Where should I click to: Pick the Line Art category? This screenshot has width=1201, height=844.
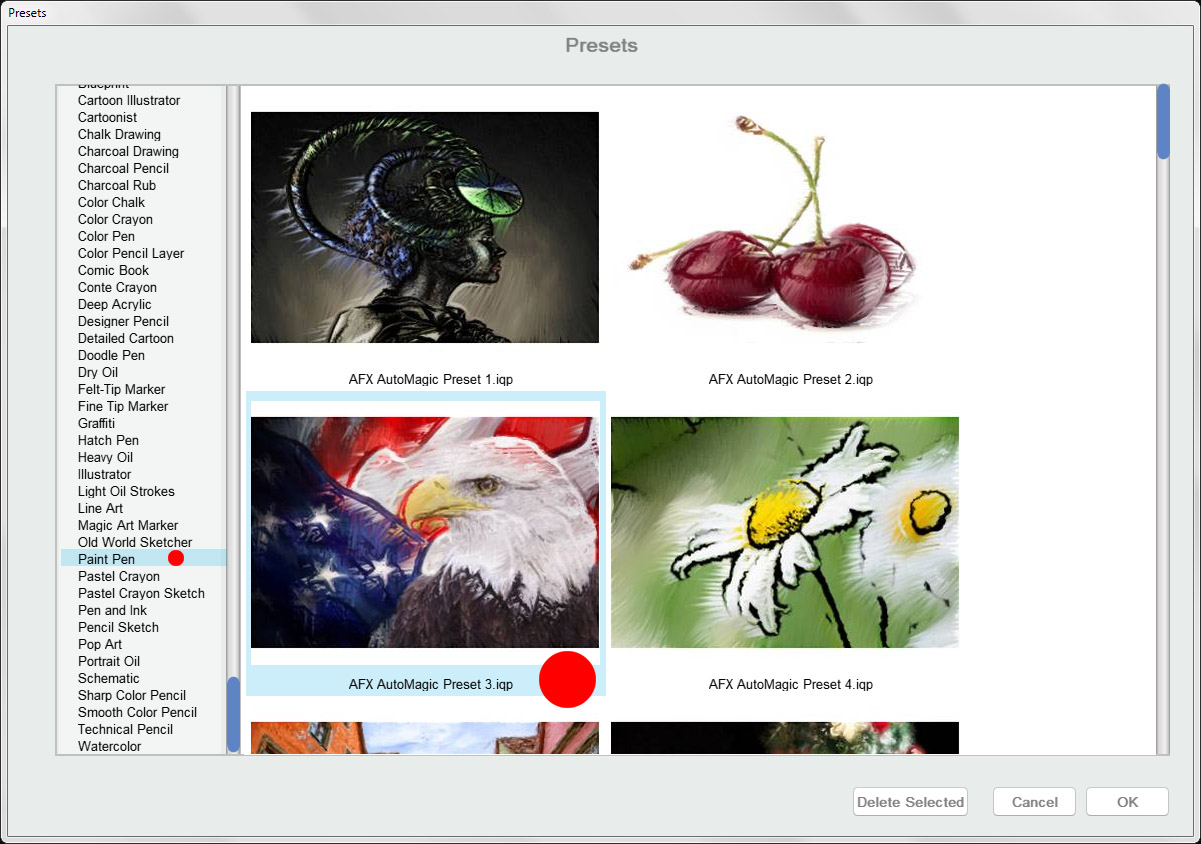tap(100, 508)
